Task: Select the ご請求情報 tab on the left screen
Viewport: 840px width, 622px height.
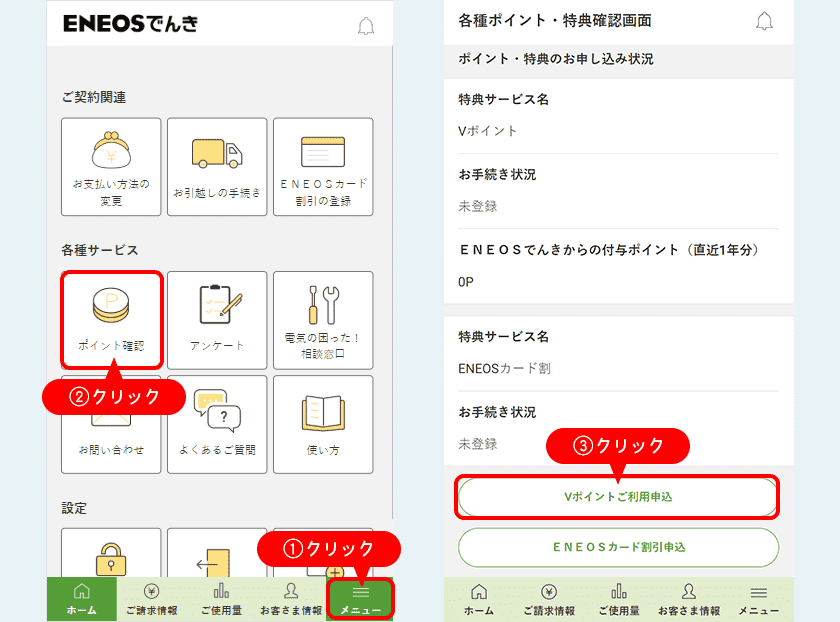Action: 152,599
